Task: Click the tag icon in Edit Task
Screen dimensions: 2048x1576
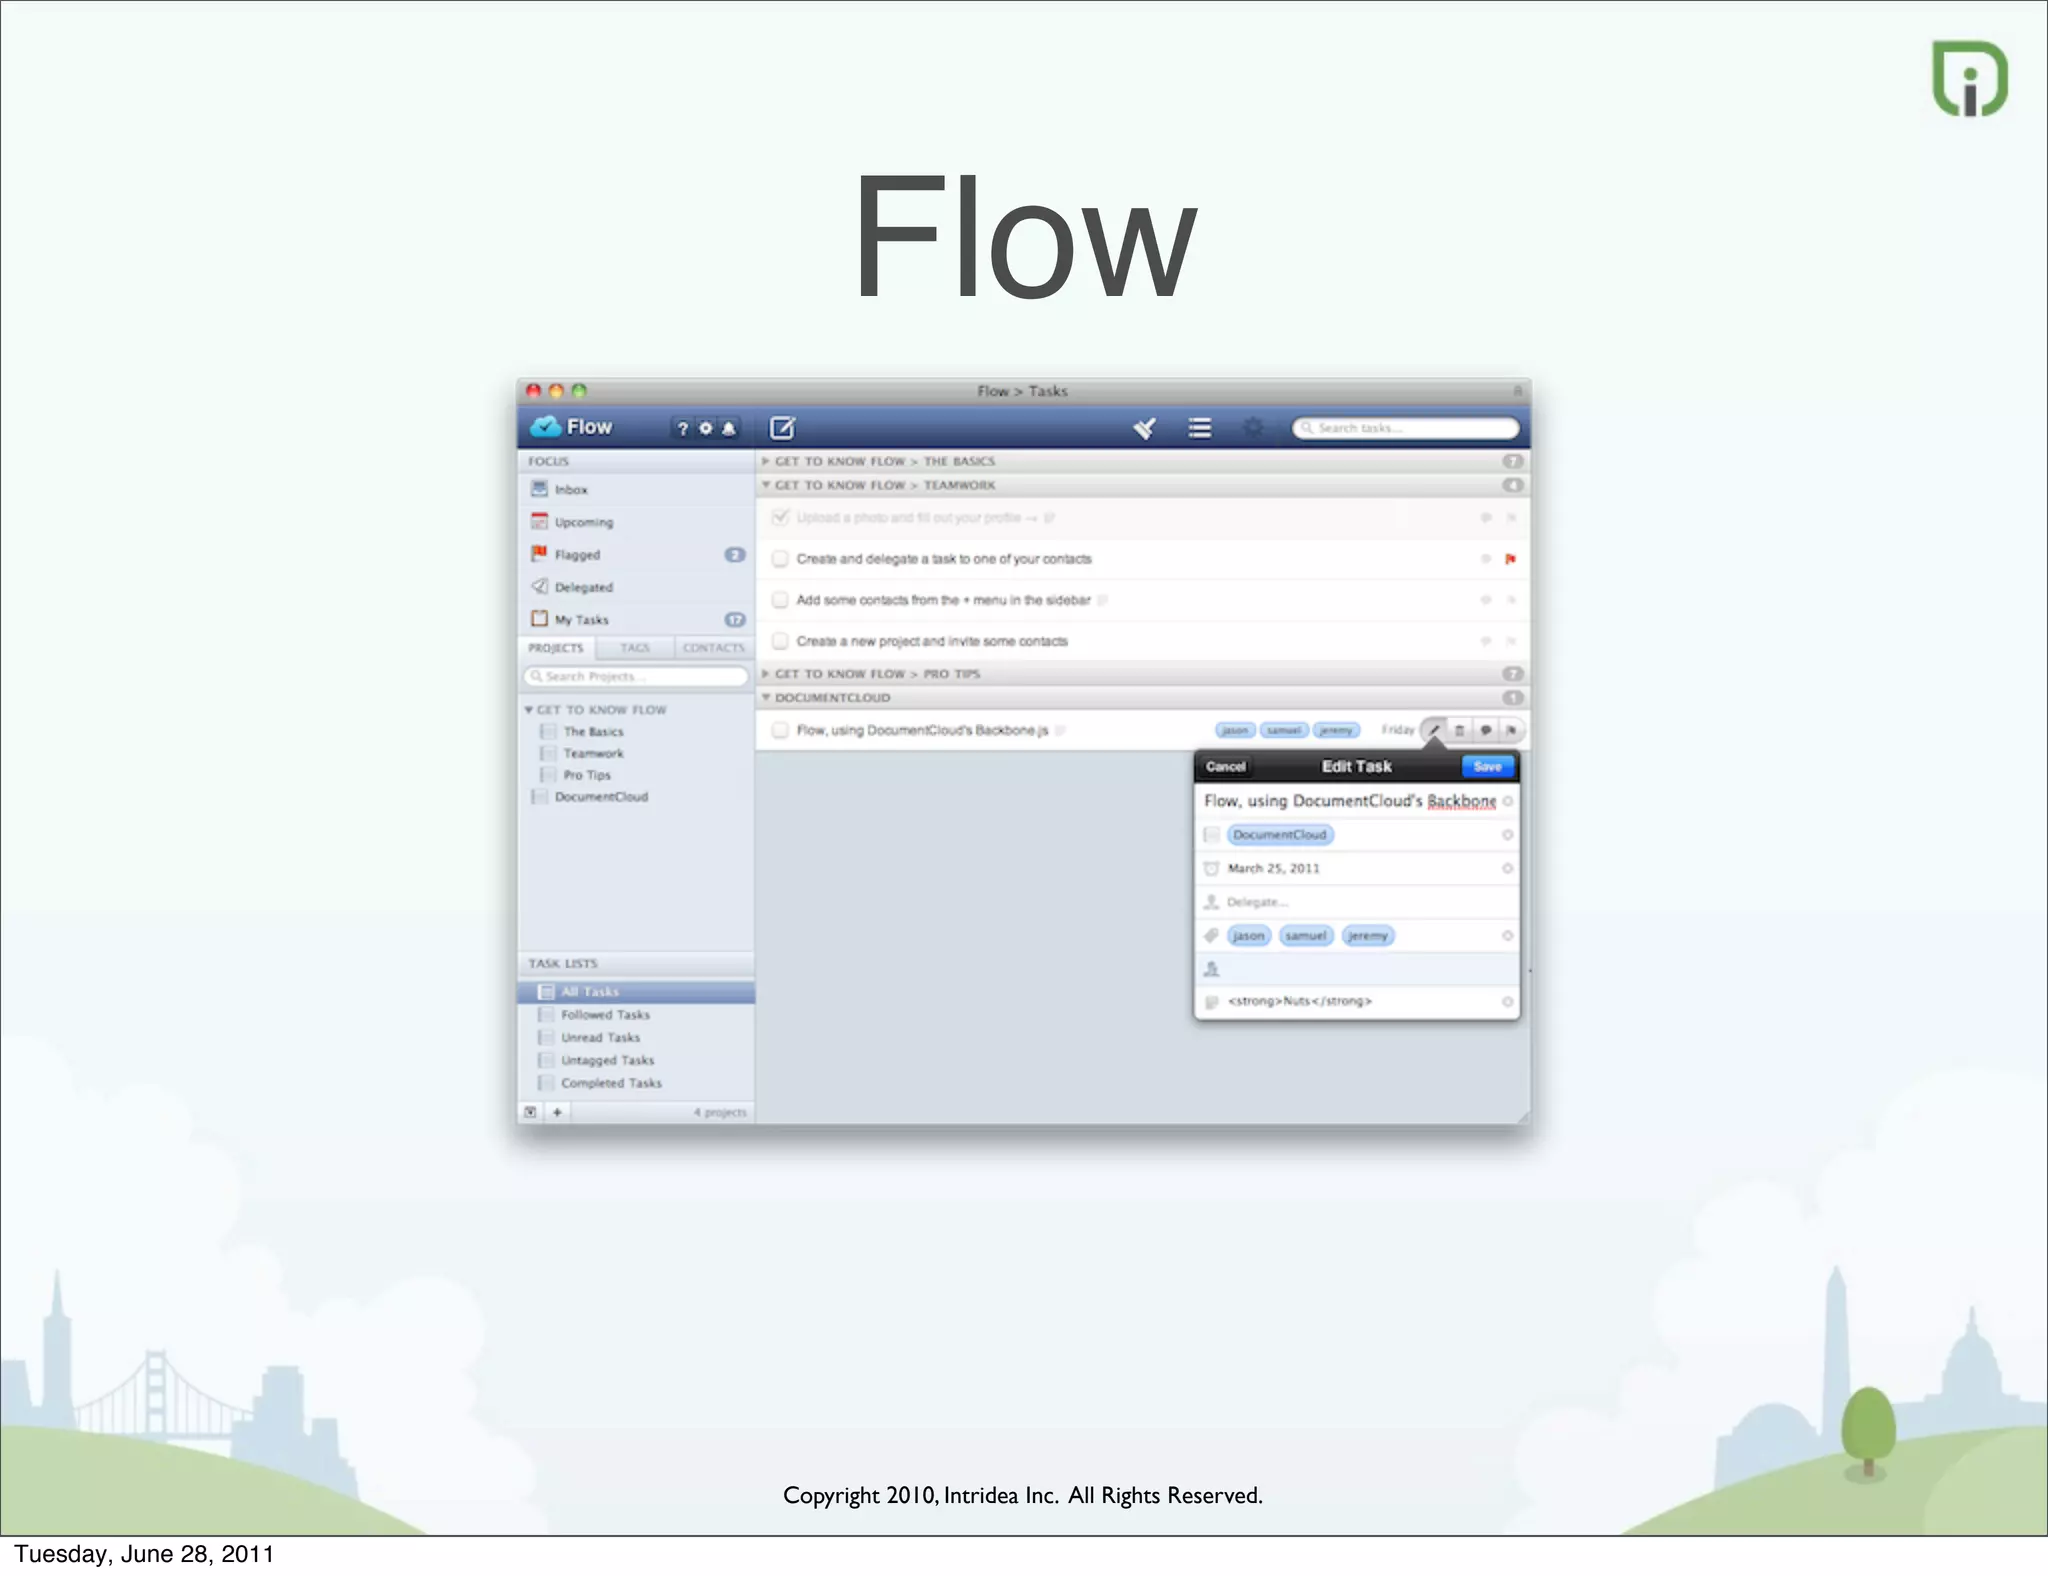Action: (x=1211, y=936)
